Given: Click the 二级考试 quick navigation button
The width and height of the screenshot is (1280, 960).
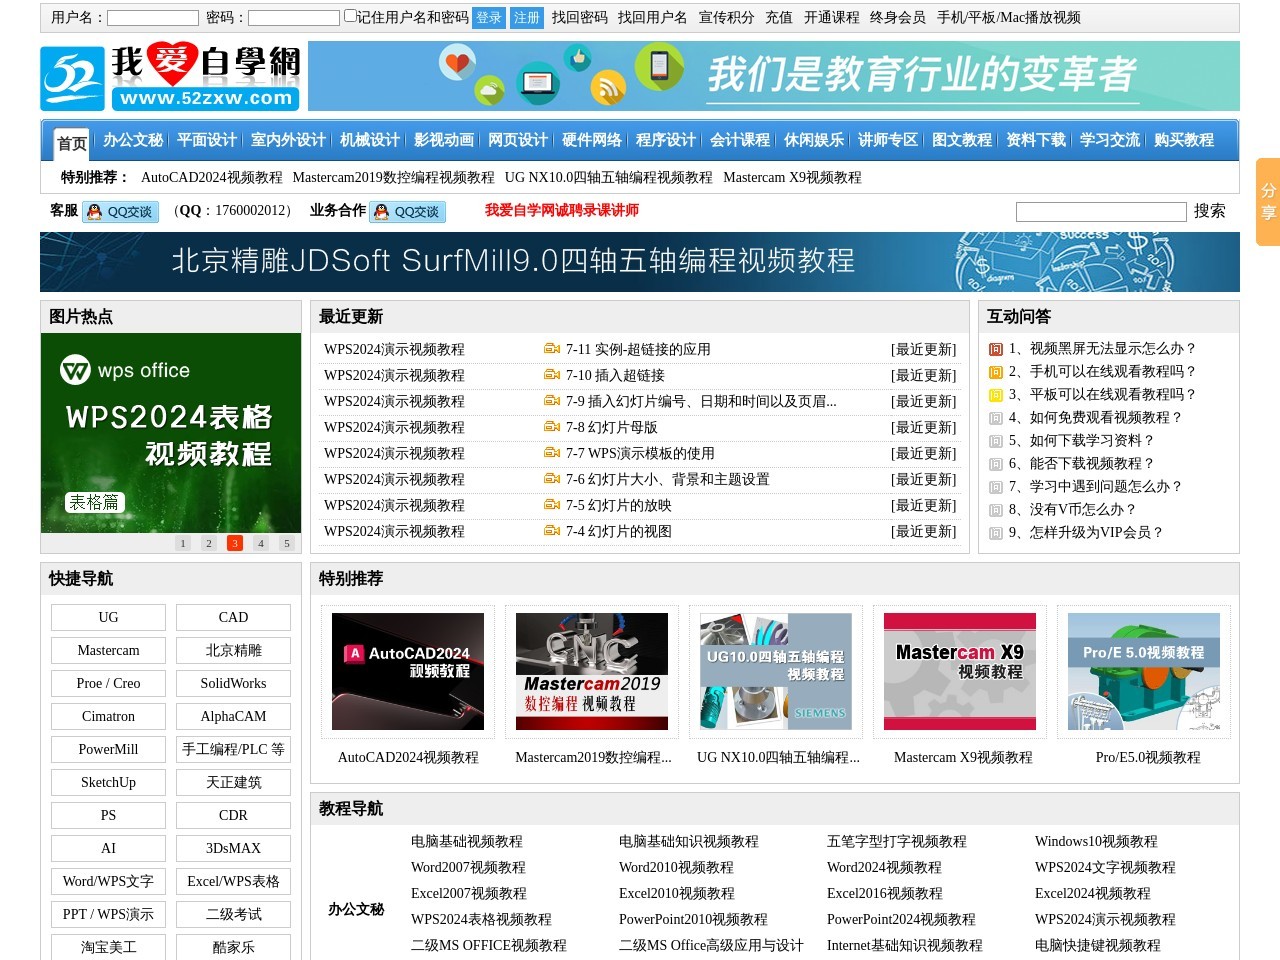Looking at the screenshot, I should (233, 914).
